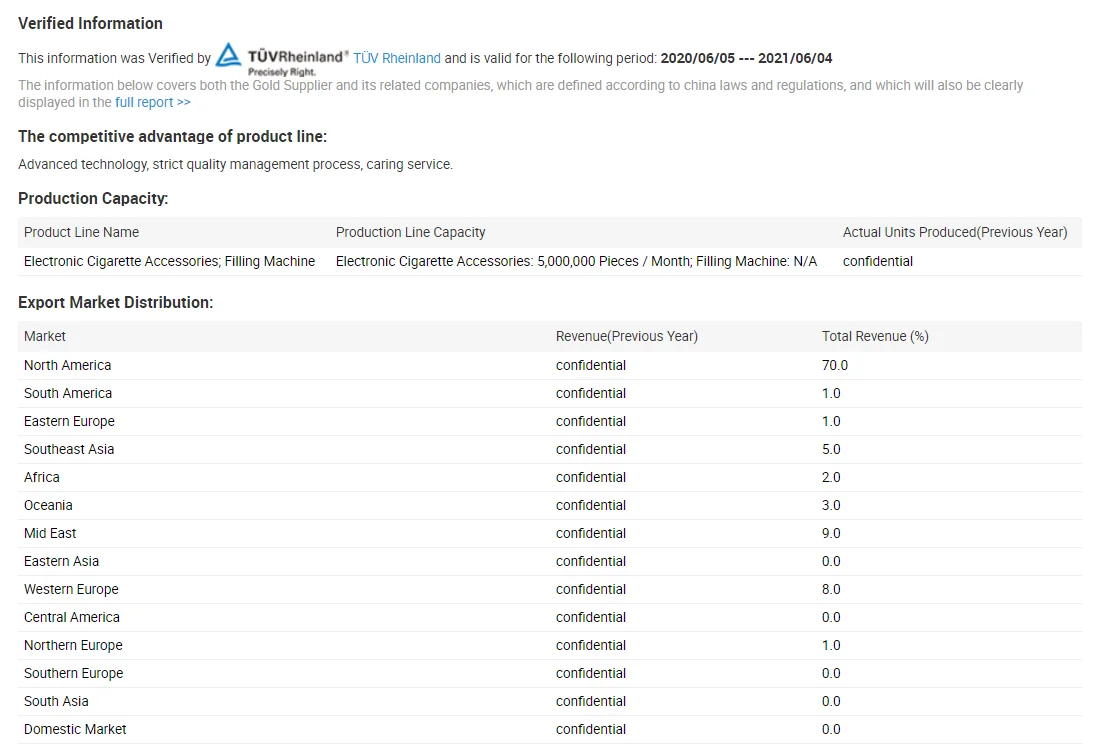Click the Southeast Asia market row
This screenshot has height=749, width=1100.
pyautogui.click(x=69, y=449)
